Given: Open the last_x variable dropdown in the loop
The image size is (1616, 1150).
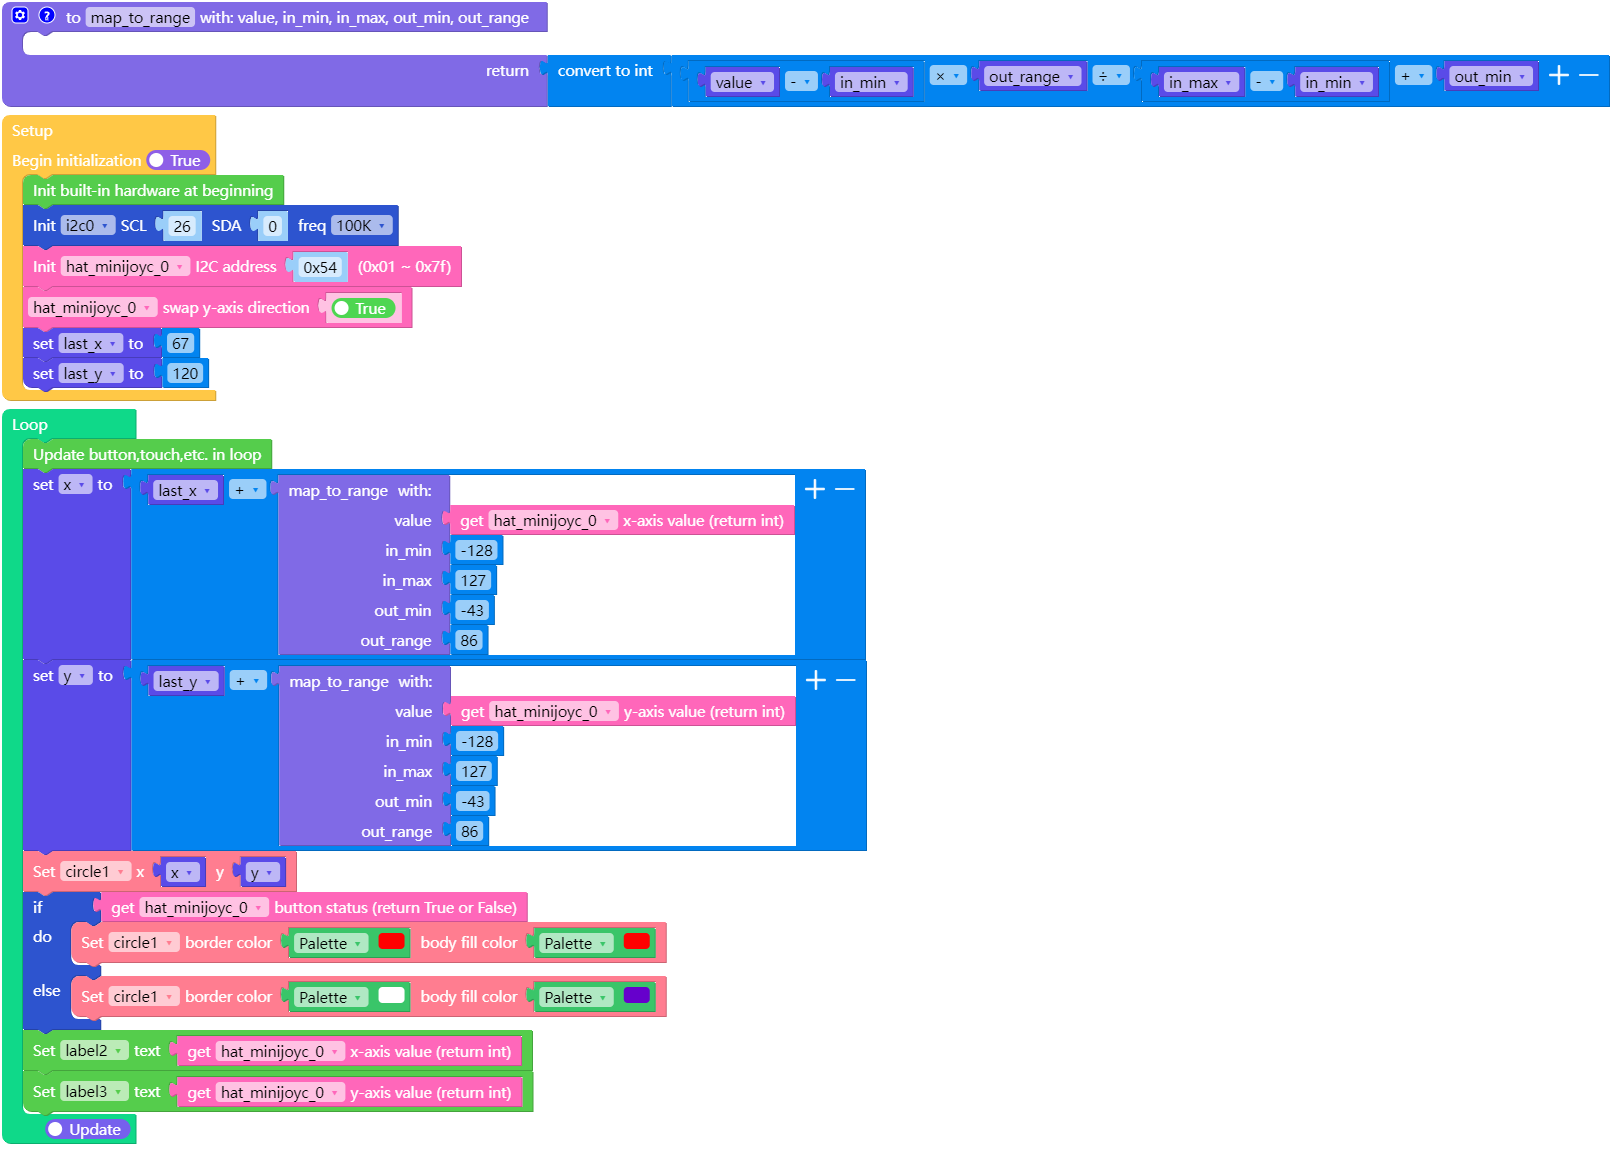Looking at the screenshot, I should click(184, 490).
